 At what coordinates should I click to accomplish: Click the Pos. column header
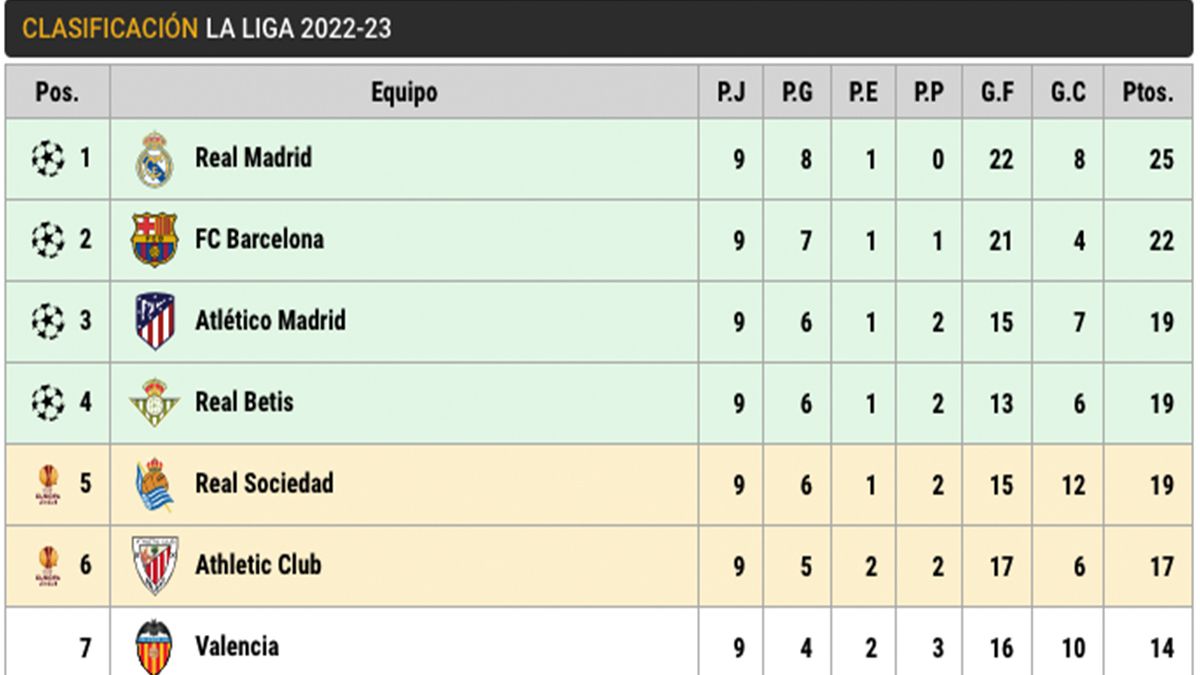coord(57,93)
